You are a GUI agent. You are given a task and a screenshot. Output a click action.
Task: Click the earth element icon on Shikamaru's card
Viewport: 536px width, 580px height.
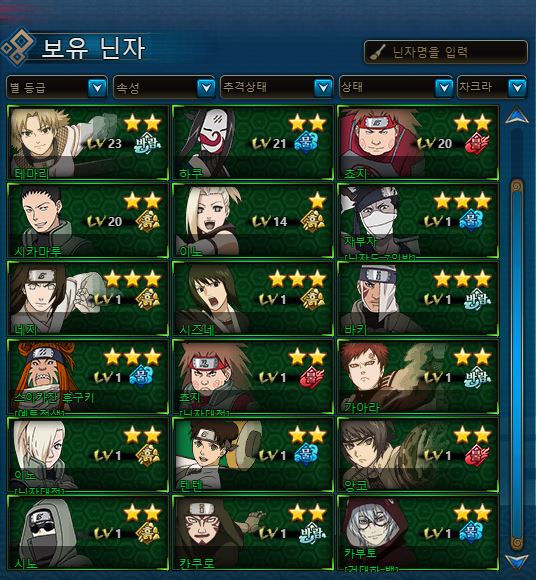point(148,221)
